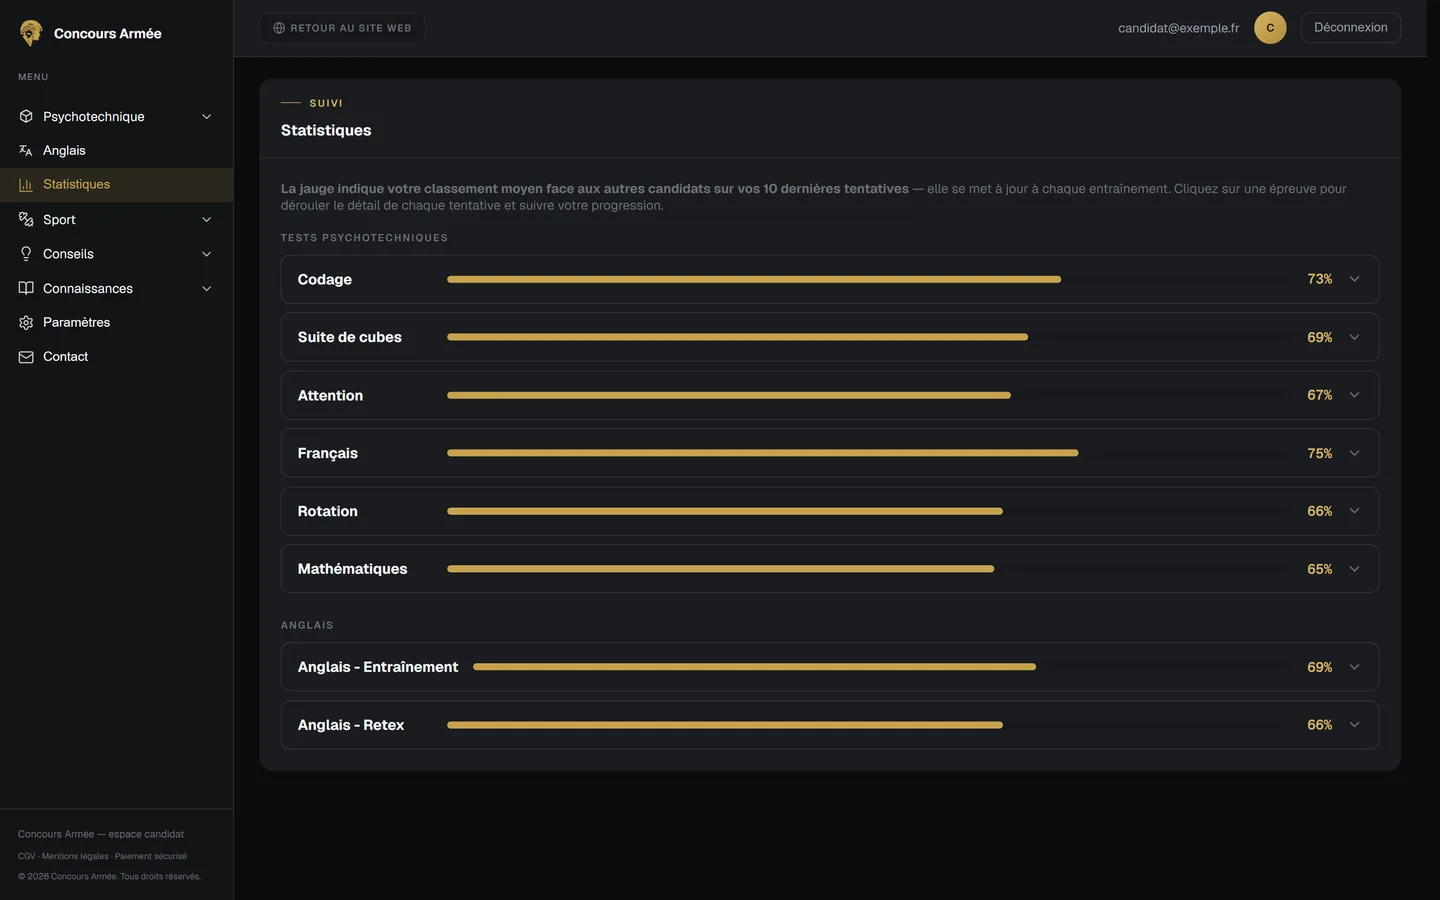Click the Mathématiques progress bar

[866, 569]
